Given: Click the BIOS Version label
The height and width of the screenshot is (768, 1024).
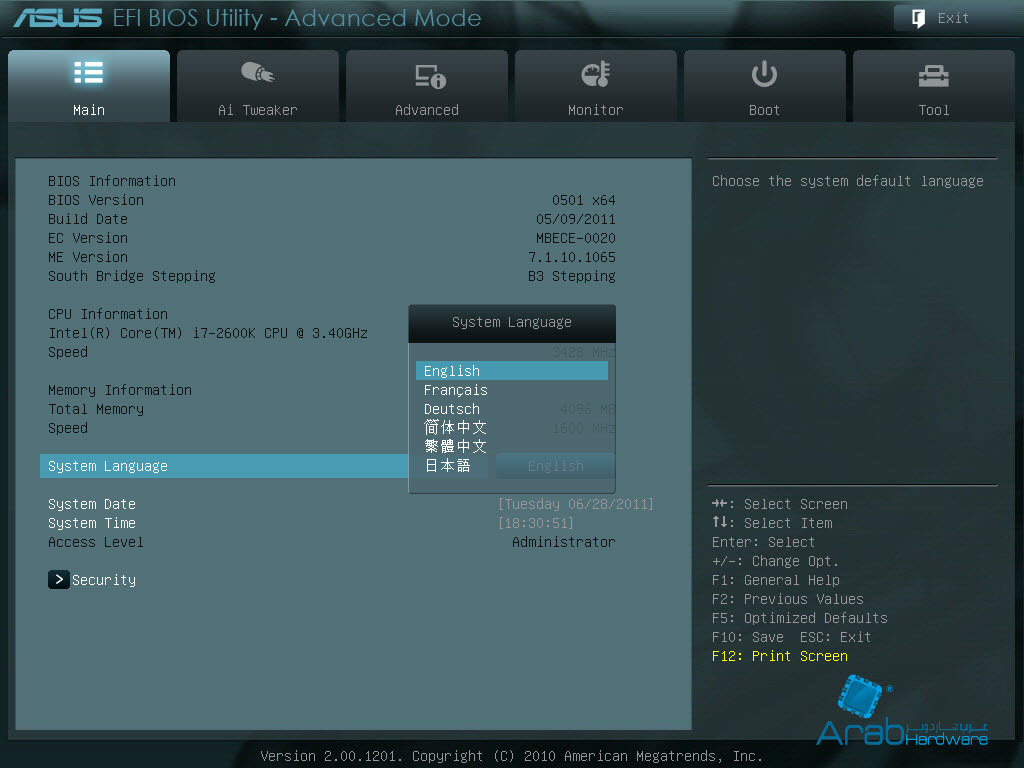Looking at the screenshot, I should point(95,200).
